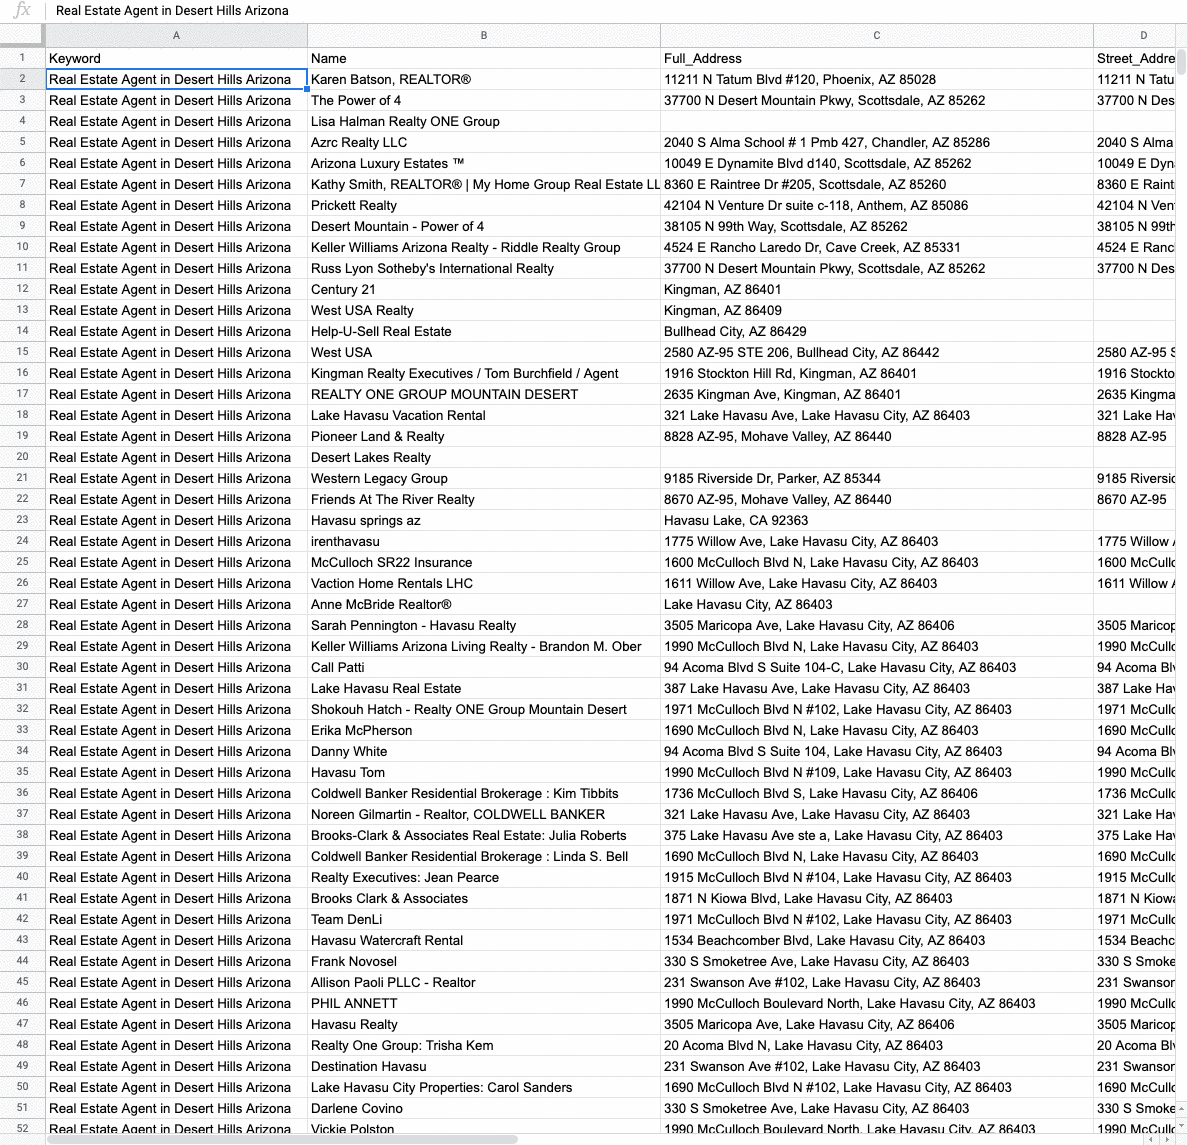This screenshot has height=1145, width=1188.
Task: Click the 'Team DenLi' cell
Action: (484, 919)
